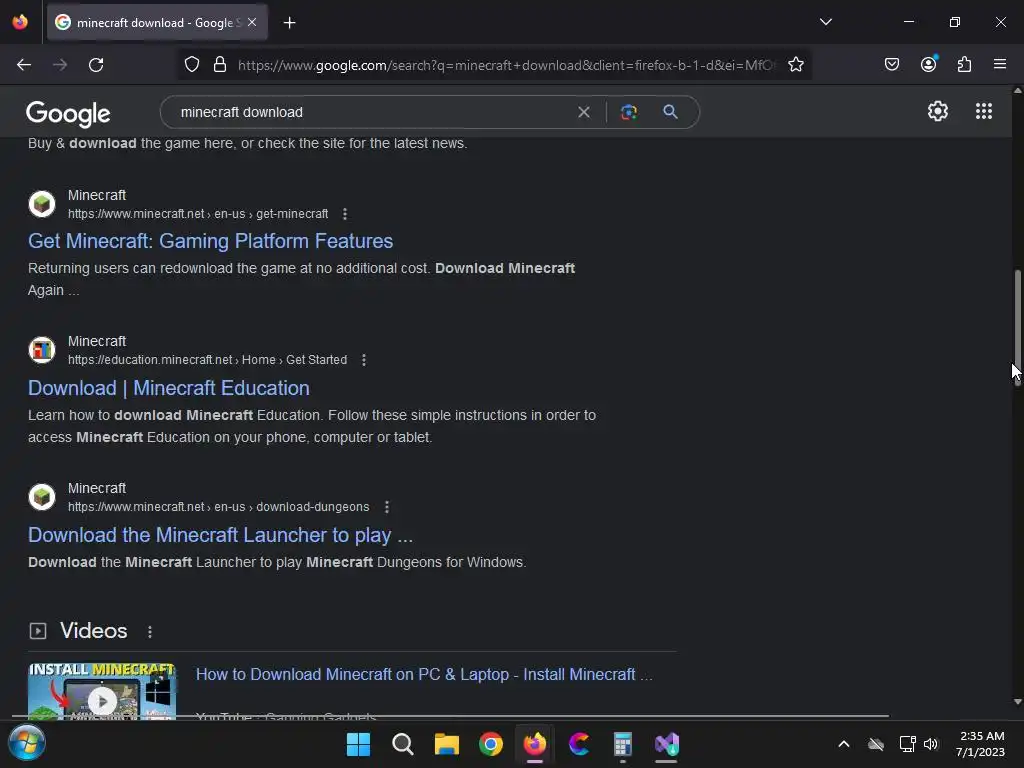Viewport: 1024px width, 768px height.
Task: Click the Minecraft Education site favicon
Action: 42,349
